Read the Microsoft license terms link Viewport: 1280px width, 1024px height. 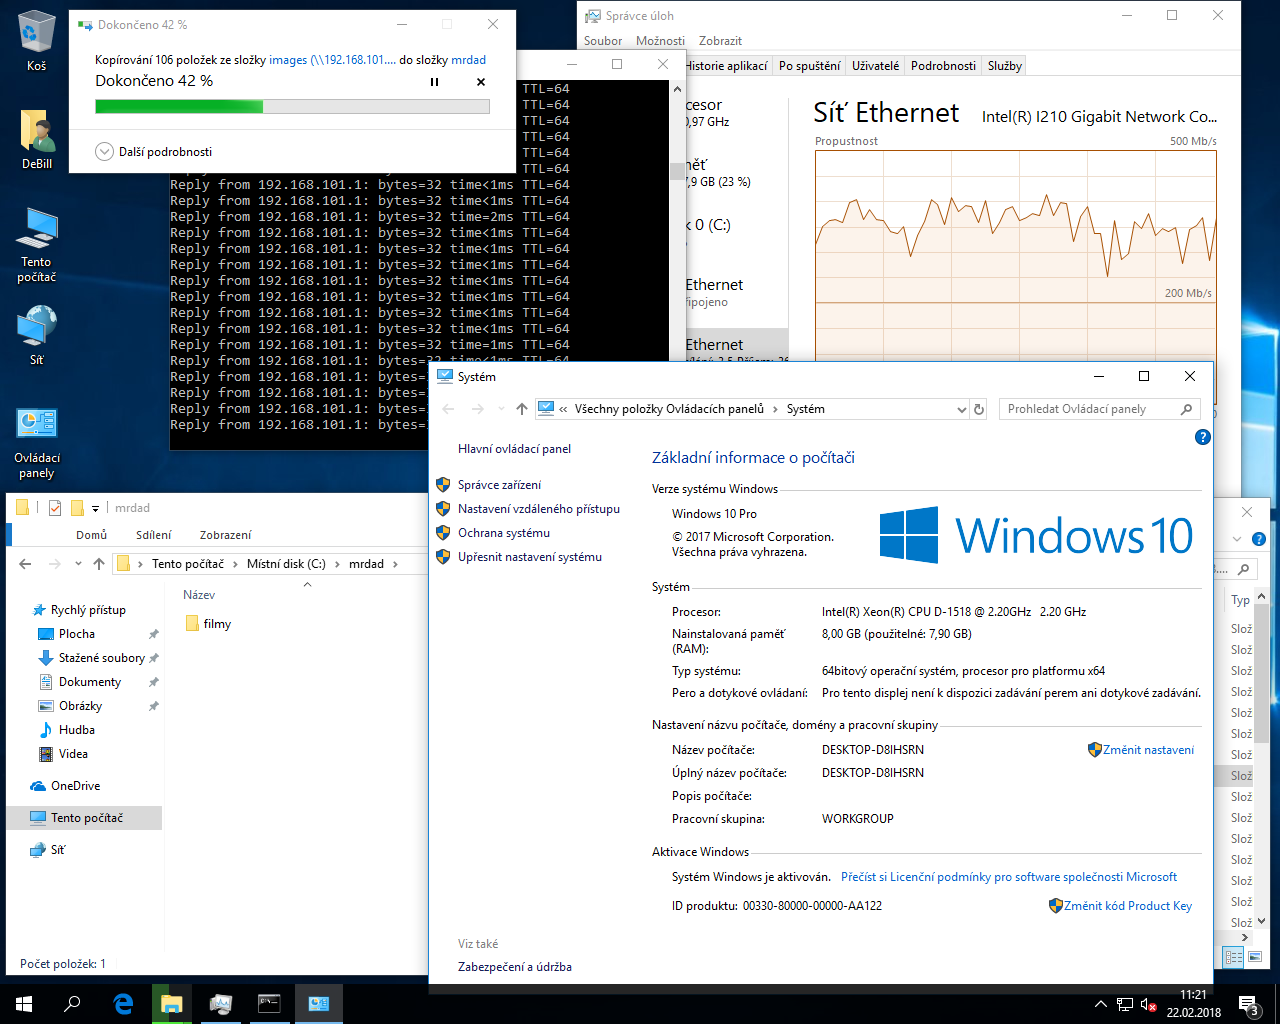click(1009, 877)
